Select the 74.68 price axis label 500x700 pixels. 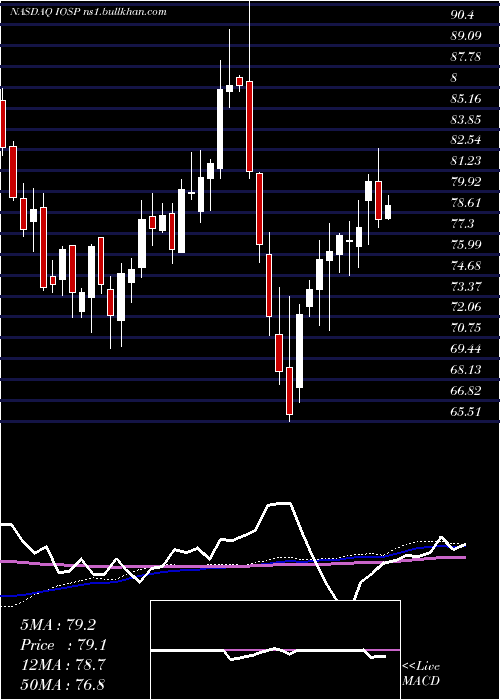click(466, 265)
